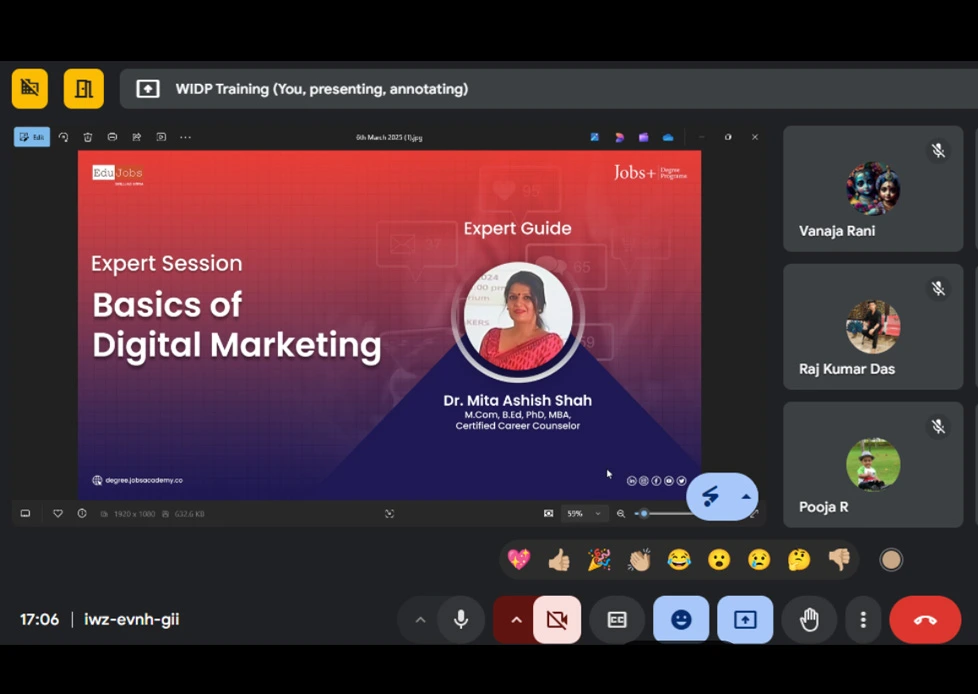Choose the reaction skin tone swatch
Screen dimensions: 978x694
tap(891, 560)
